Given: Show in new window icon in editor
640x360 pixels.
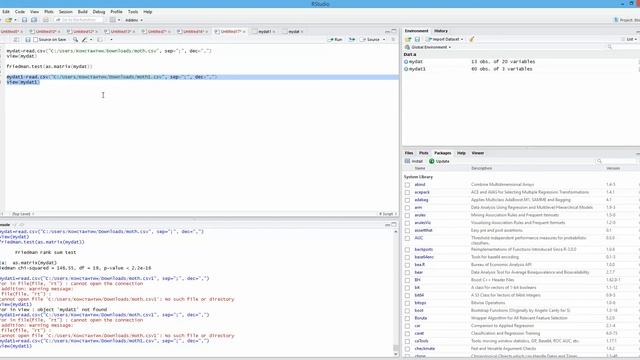Looking at the screenshot, I should pos(16,40).
